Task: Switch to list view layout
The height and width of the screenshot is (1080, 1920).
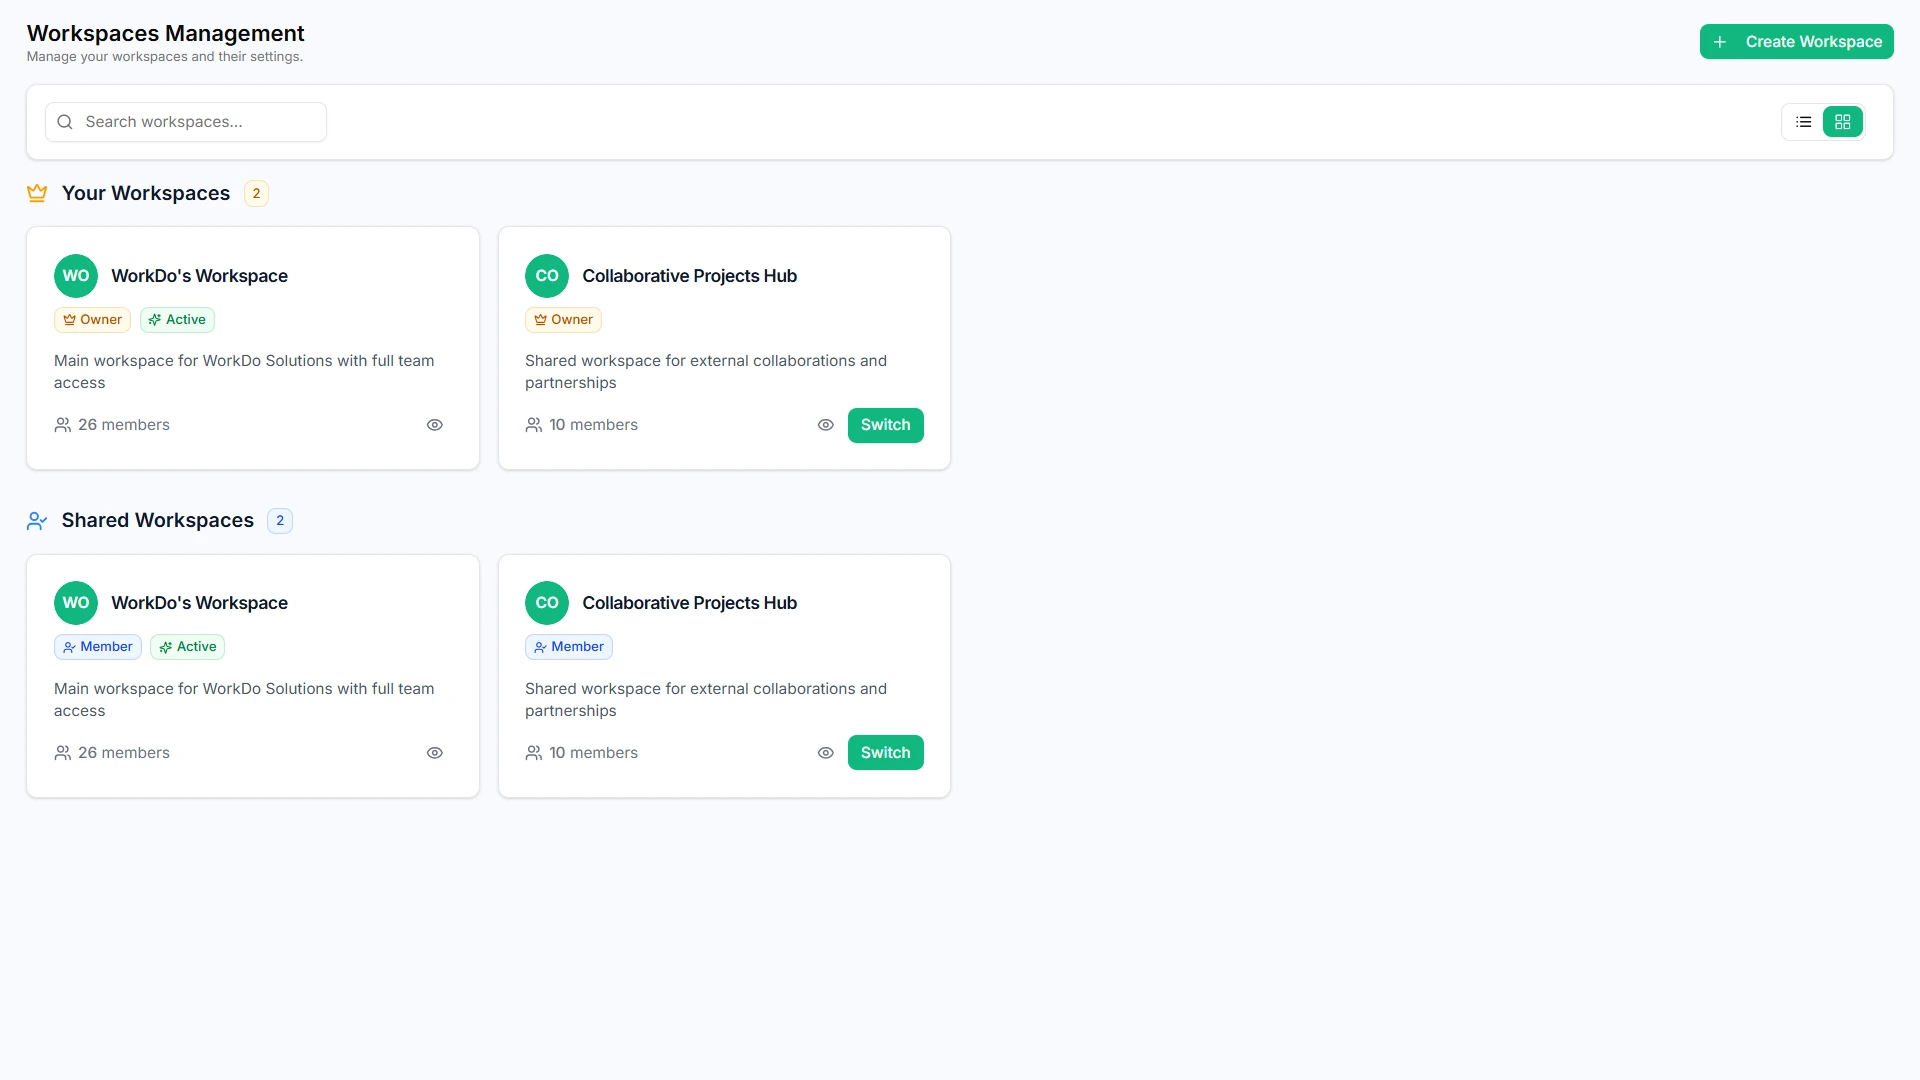Action: tap(1803, 122)
